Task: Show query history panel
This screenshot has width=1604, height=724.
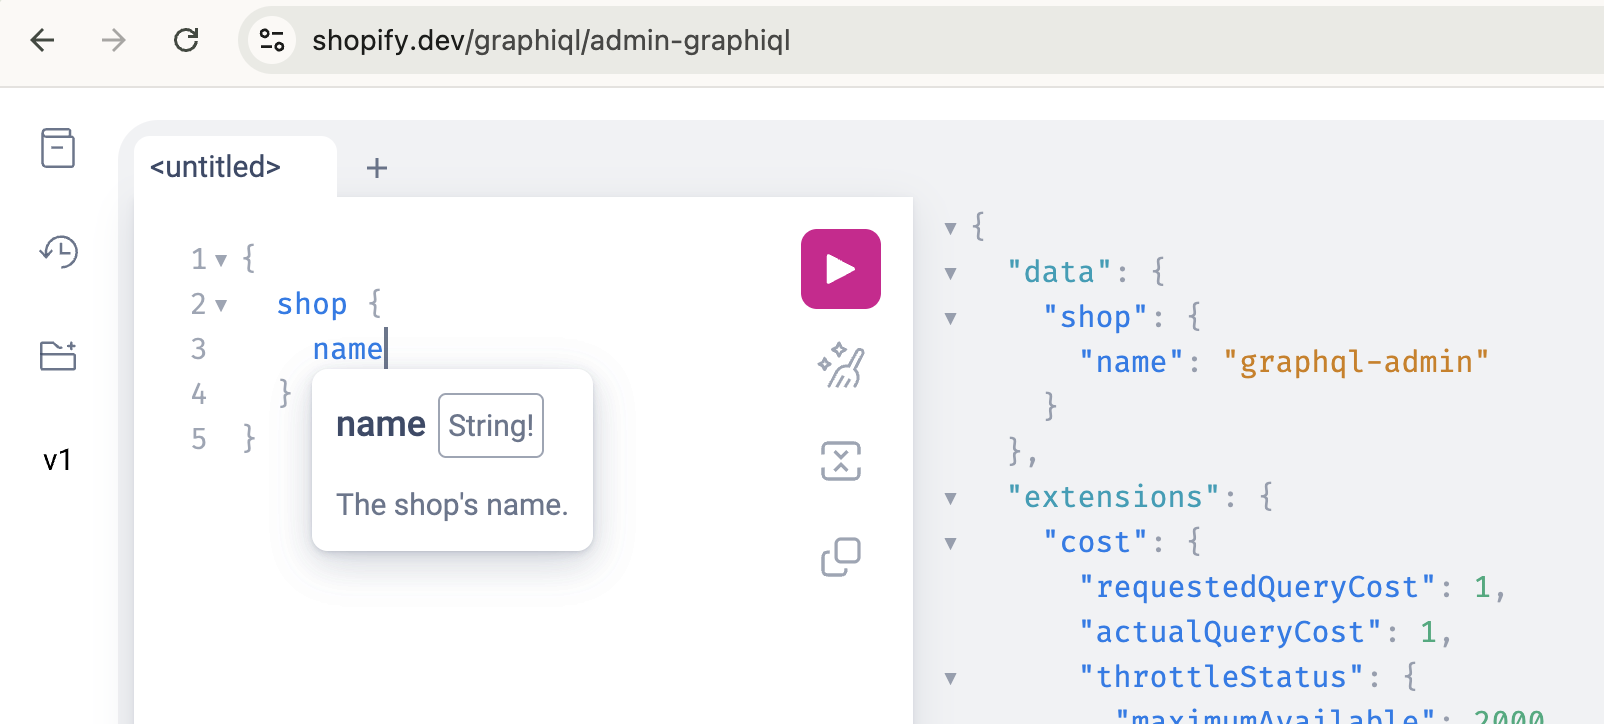Action: [58, 252]
